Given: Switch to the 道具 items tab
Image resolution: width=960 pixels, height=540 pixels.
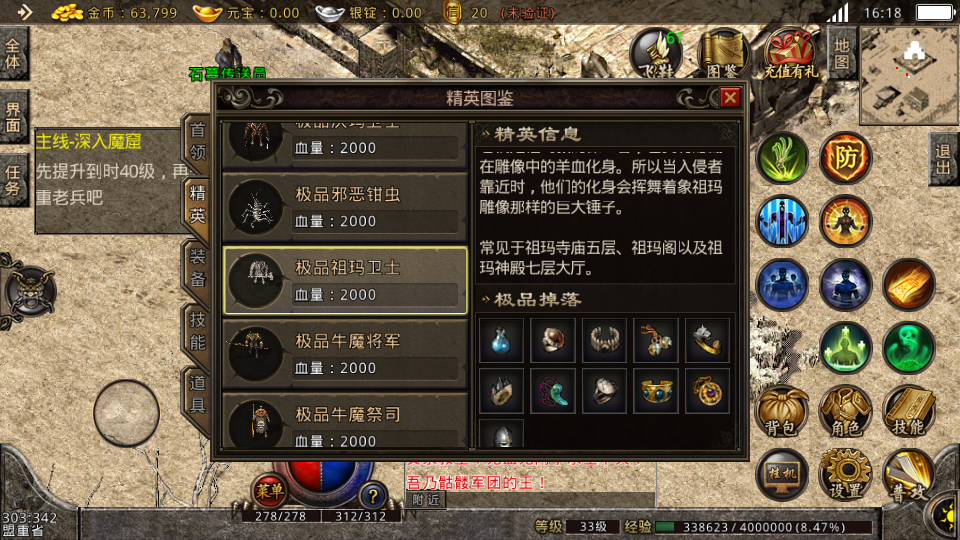Looking at the screenshot, I should tap(197, 394).
